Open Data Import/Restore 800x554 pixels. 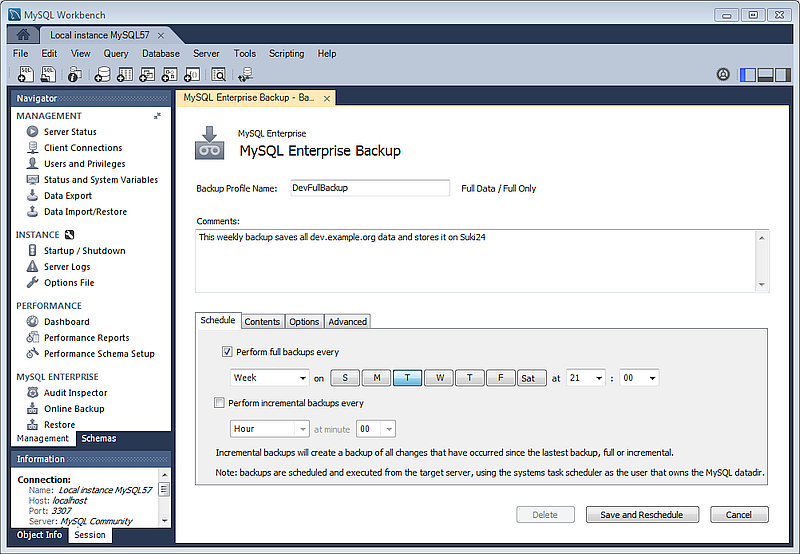tap(85, 212)
